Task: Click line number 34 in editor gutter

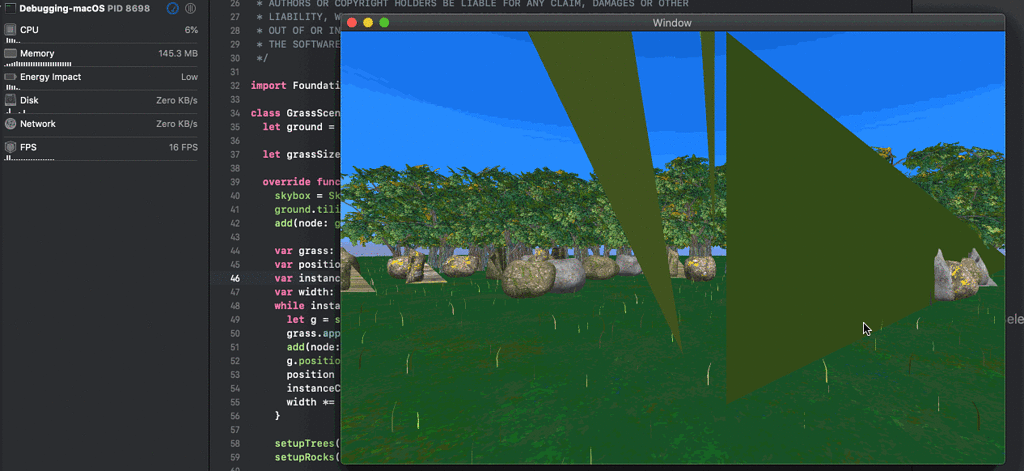Action: click(x=235, y=113)
